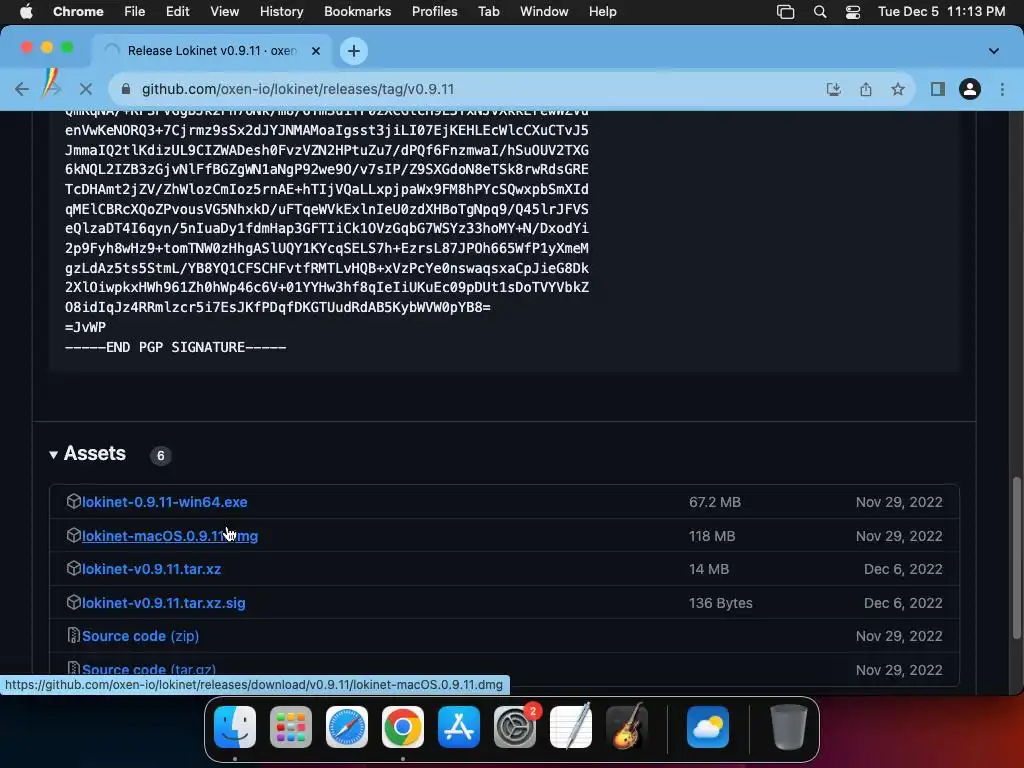This screenshot has width=1024, height=768.
Task: Open System Settings from the dock
Action: 515,726
